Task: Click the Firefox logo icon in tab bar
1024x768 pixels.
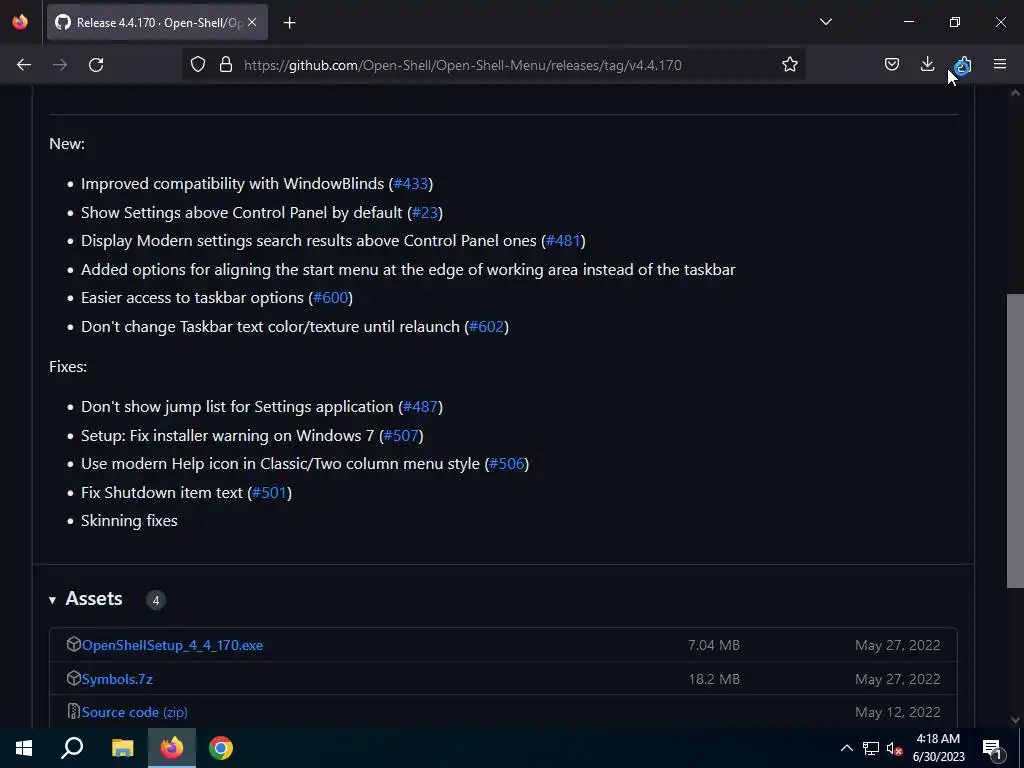Action: [20, 22]
